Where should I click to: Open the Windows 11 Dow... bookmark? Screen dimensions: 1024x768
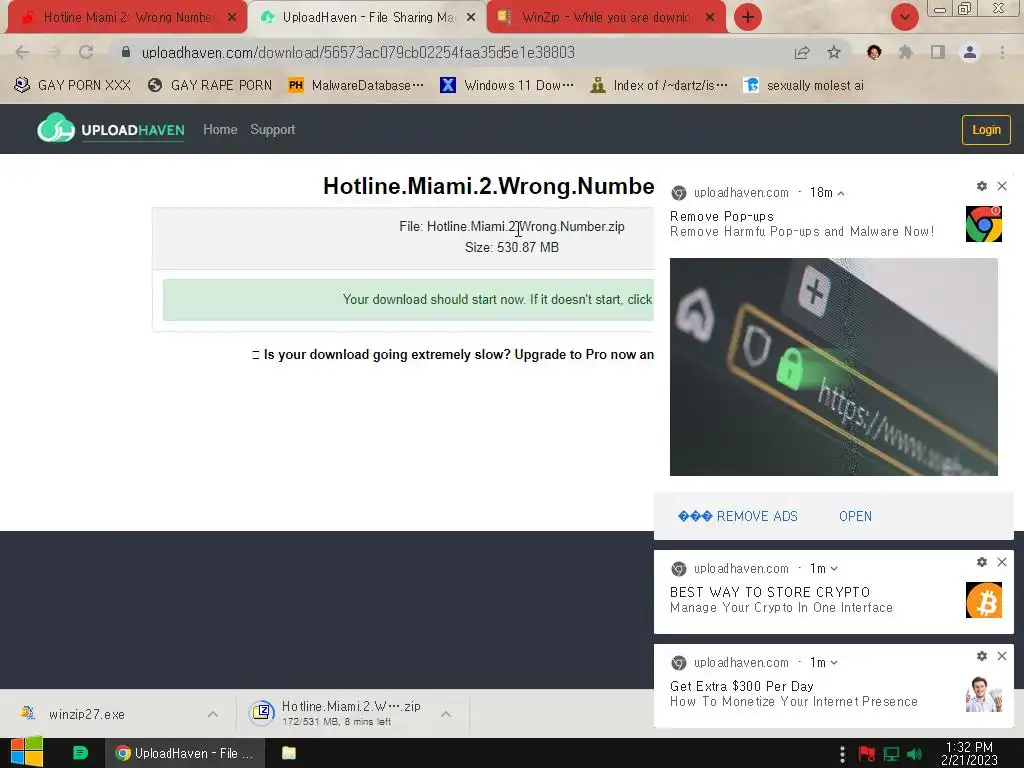pyautogui.click(x=507, y=85)
